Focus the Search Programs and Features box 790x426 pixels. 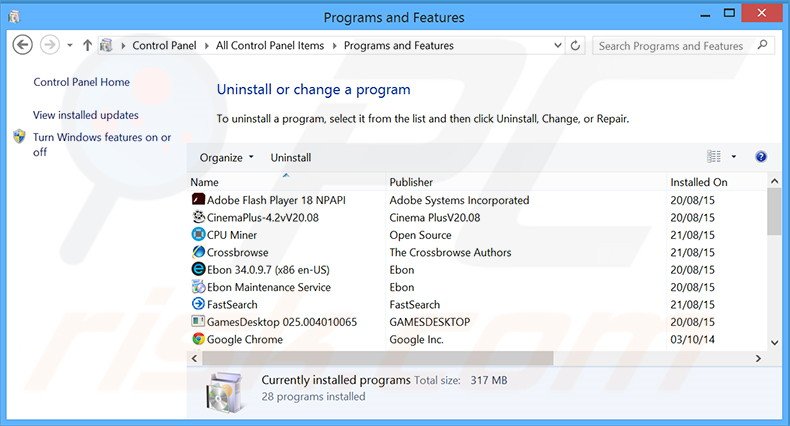coord(683,46)
